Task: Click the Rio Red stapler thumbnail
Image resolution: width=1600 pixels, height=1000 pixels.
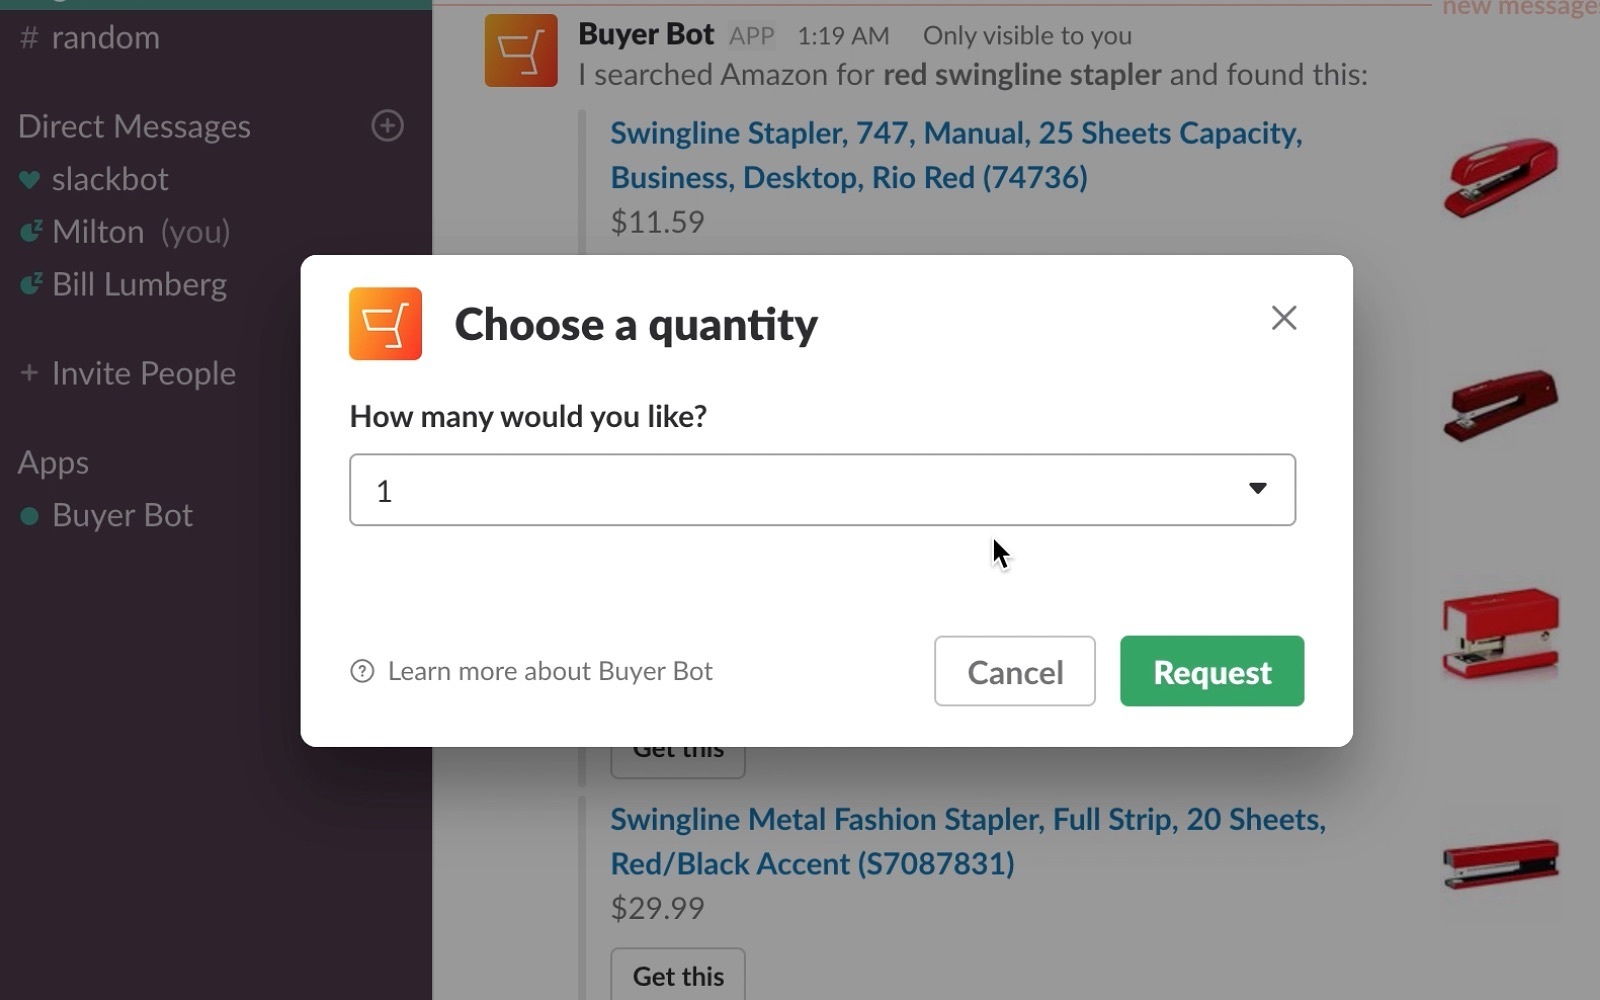Action: pyautogui.click(x=1499, y=177)
